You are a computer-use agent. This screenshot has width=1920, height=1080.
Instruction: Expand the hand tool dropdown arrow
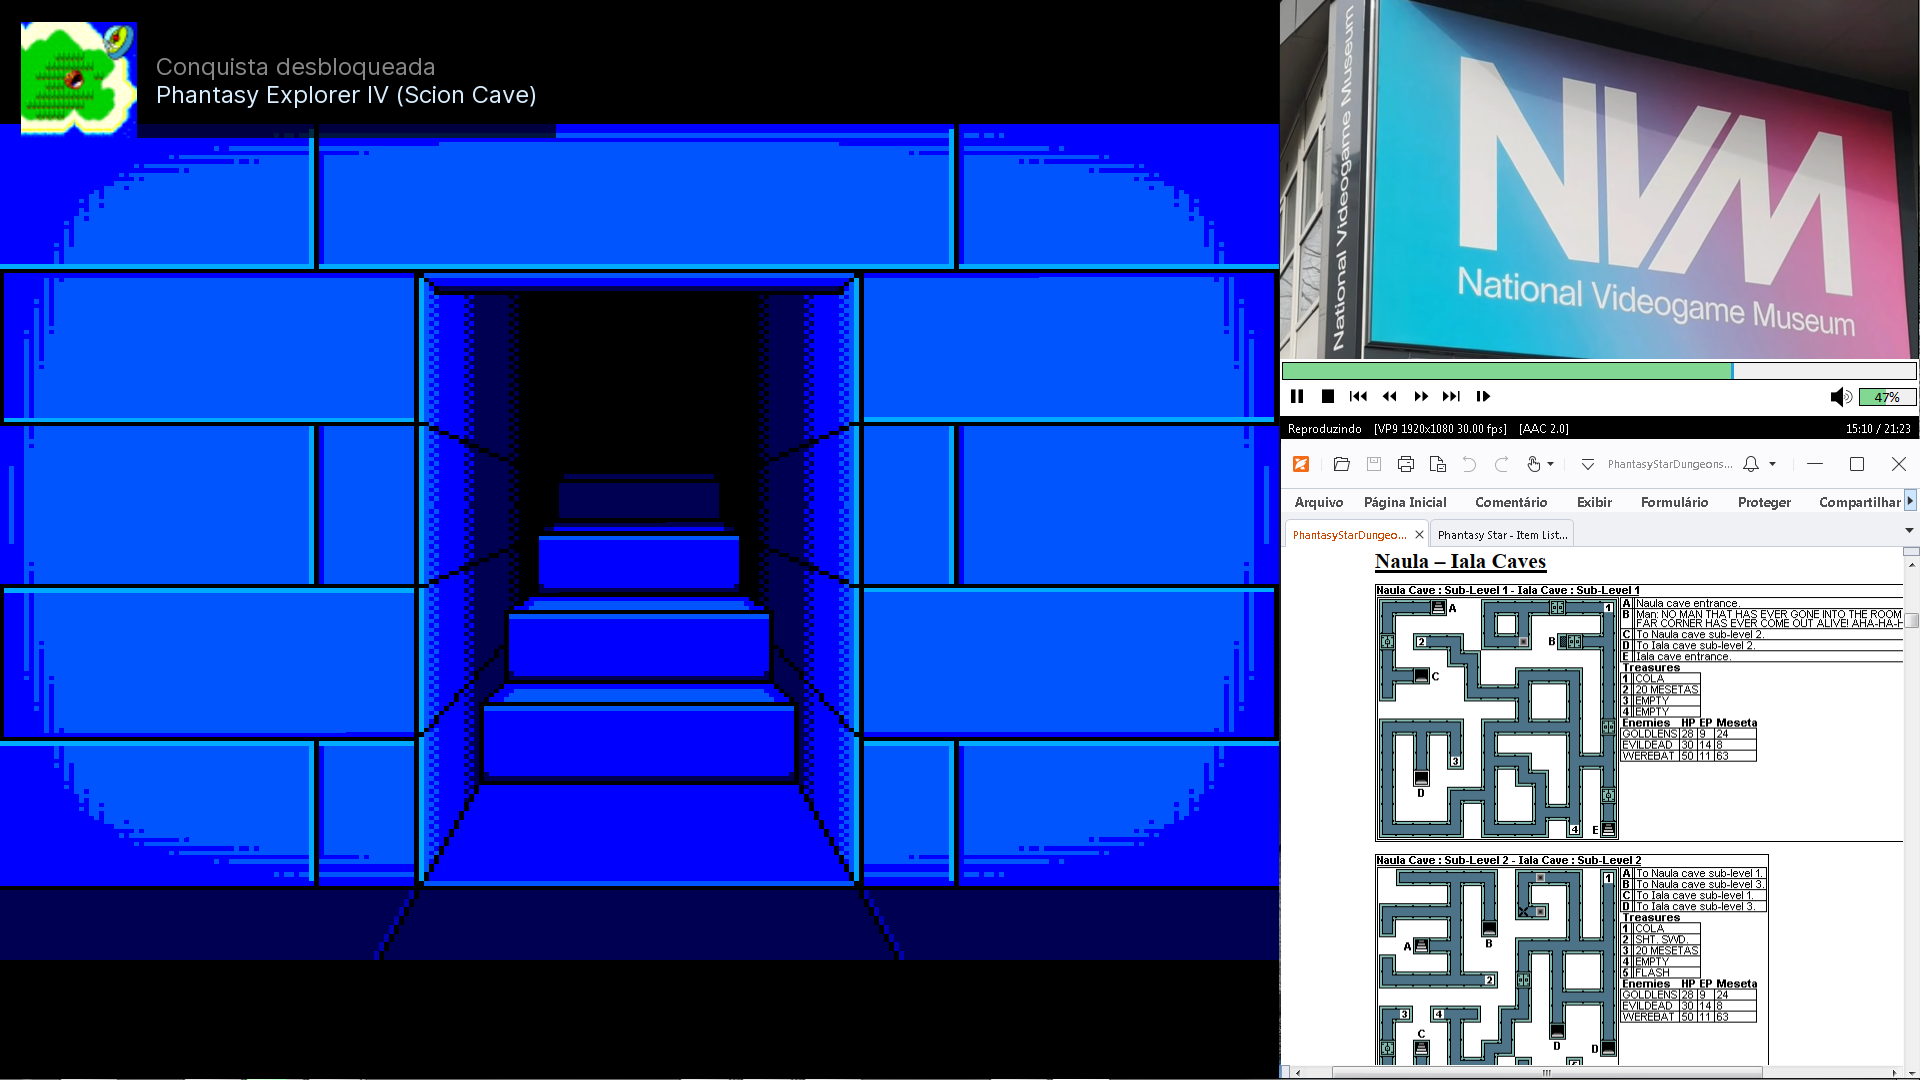pyautogui.click(x=1551, y=464)
